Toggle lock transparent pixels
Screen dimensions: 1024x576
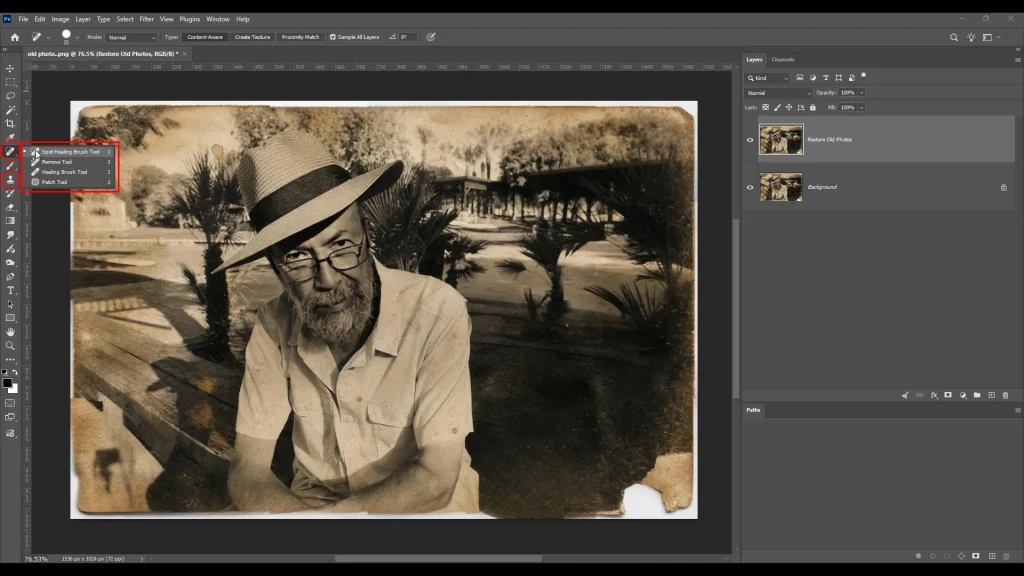(765, 107)
